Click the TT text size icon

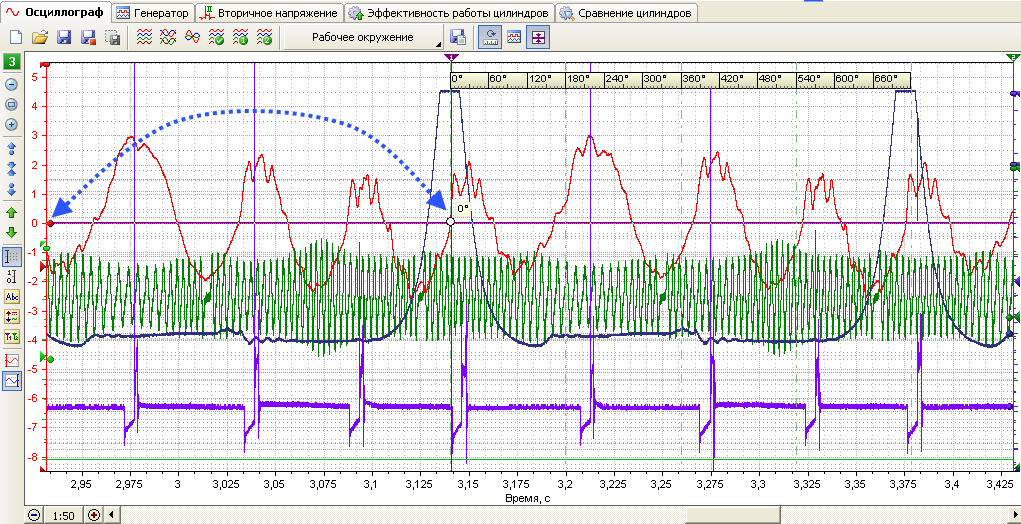tap(12, 337)
